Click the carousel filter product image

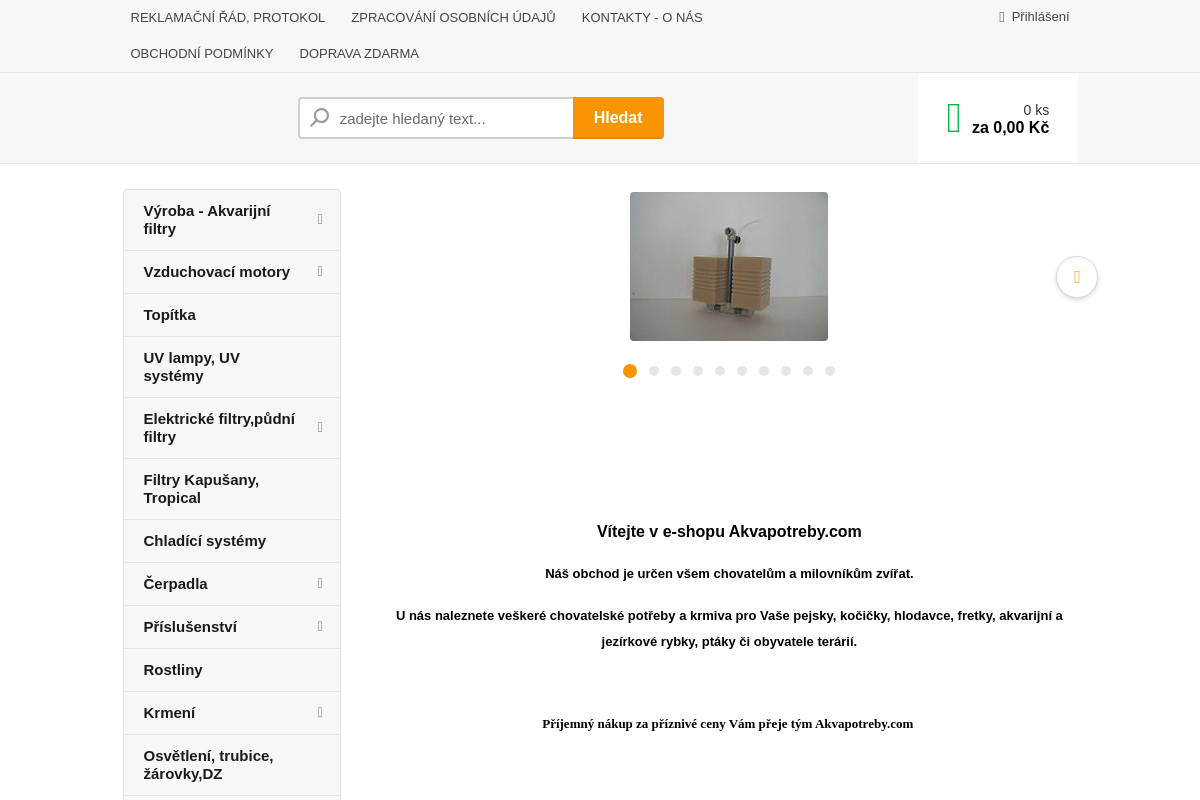click(x=729, y=266)
